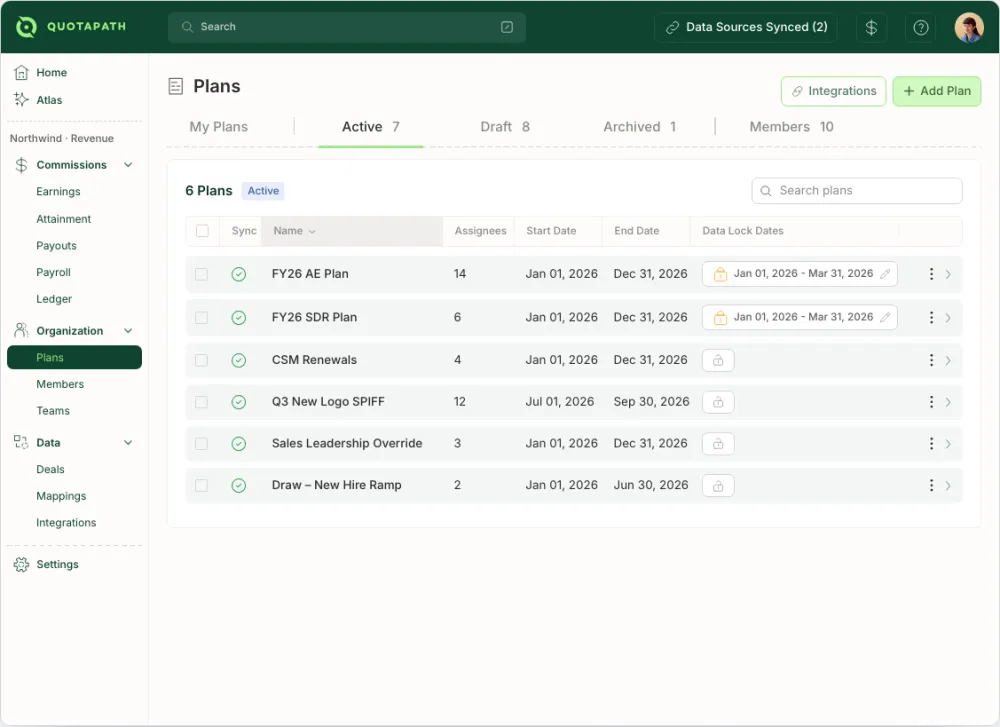Check the CSM Renewals row checkbox
Screen dimensions: 1000x727
click(202, 360)
